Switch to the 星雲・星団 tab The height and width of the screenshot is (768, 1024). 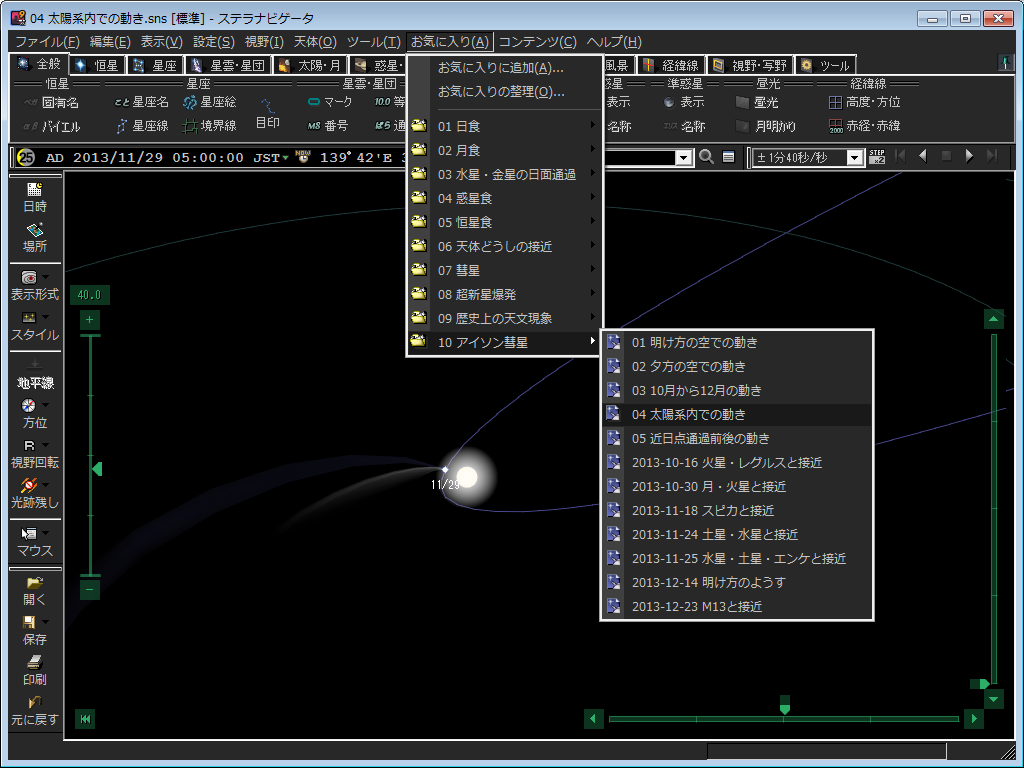(x=227, y=65)
